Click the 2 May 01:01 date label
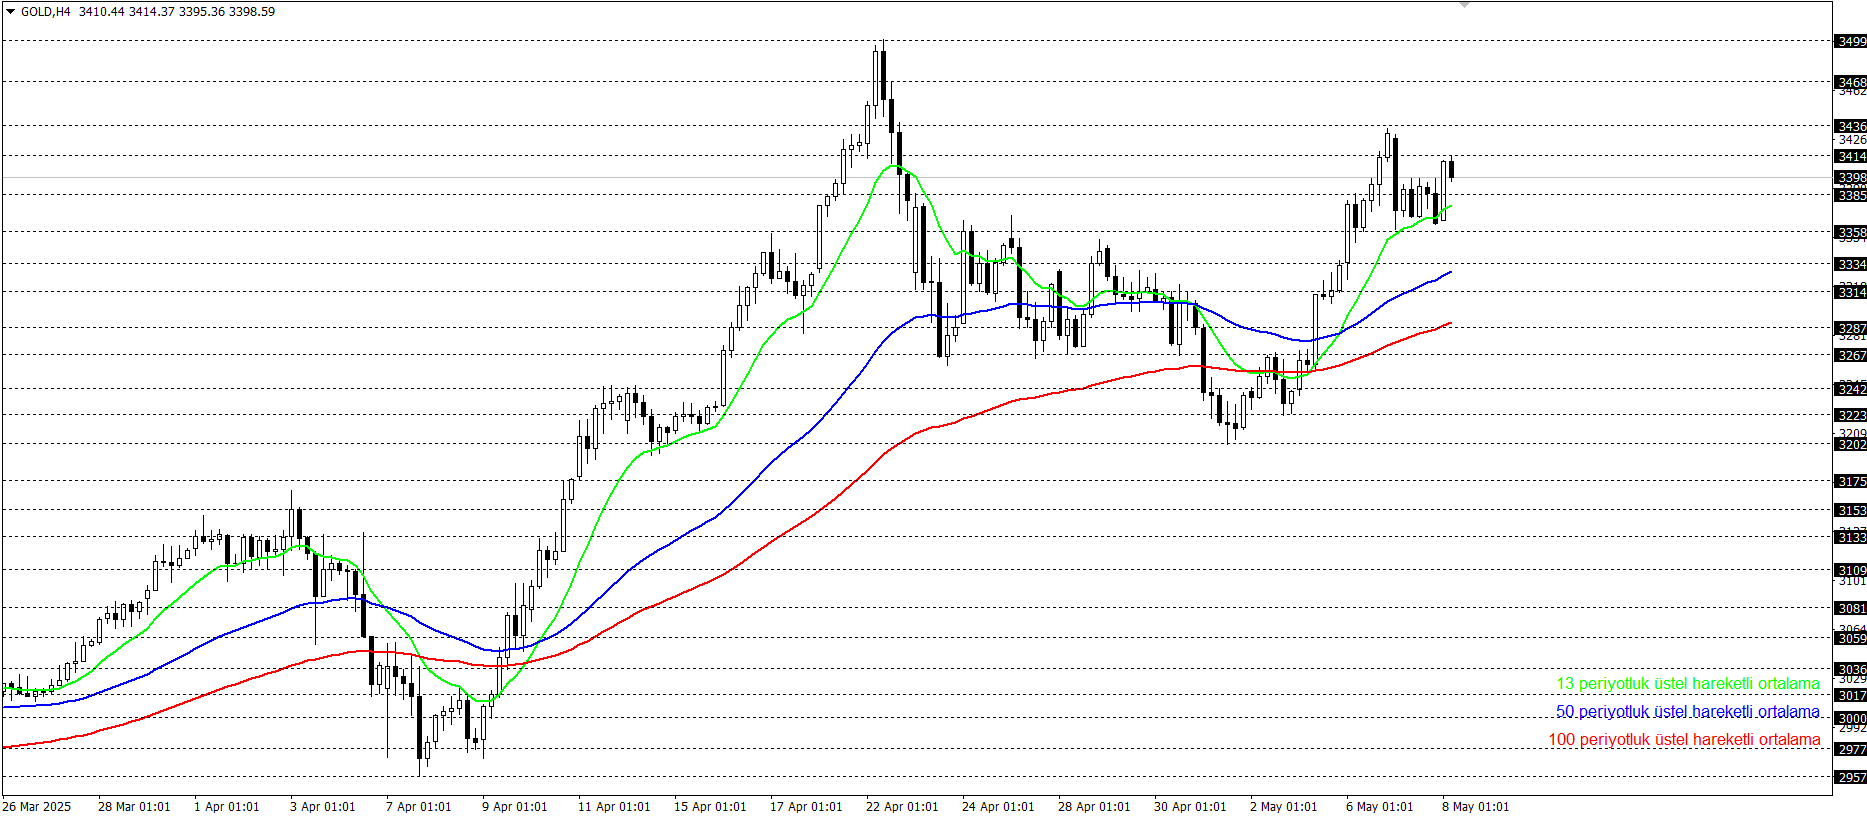The width and height of the screenshot is (1867, 818). coord(1283,807)
